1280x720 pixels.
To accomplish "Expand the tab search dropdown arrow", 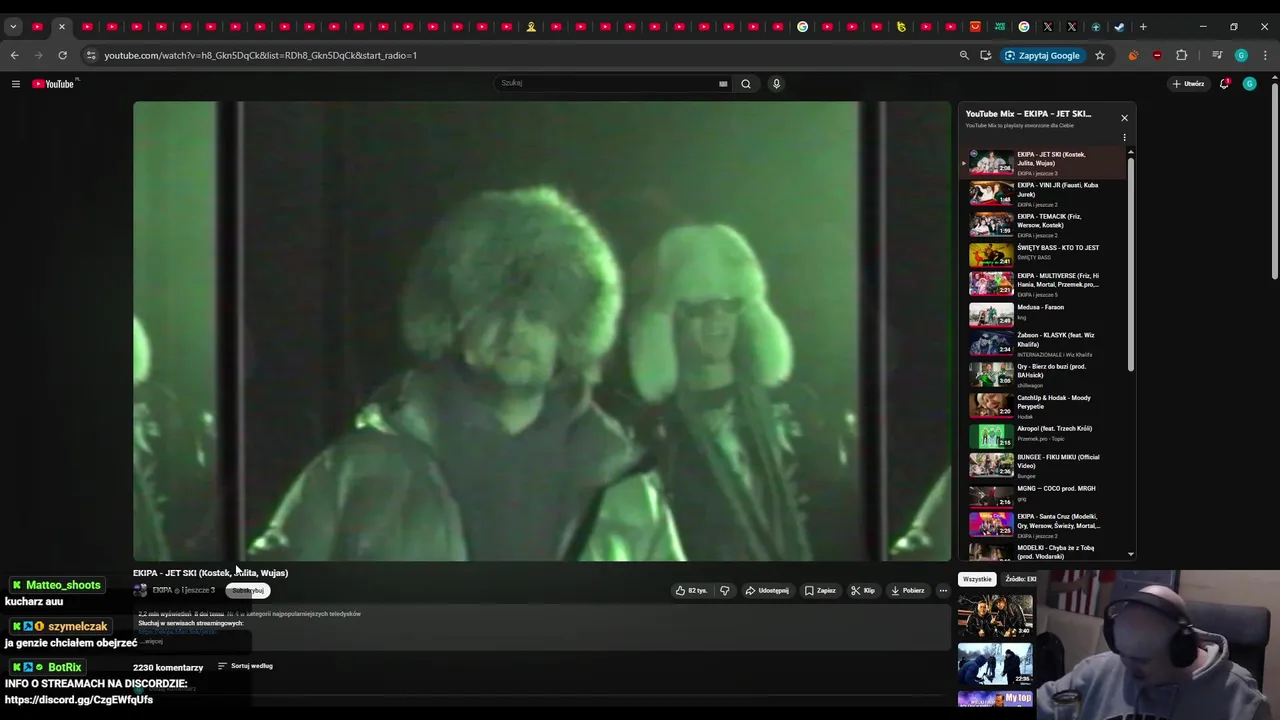I will 13,27.
